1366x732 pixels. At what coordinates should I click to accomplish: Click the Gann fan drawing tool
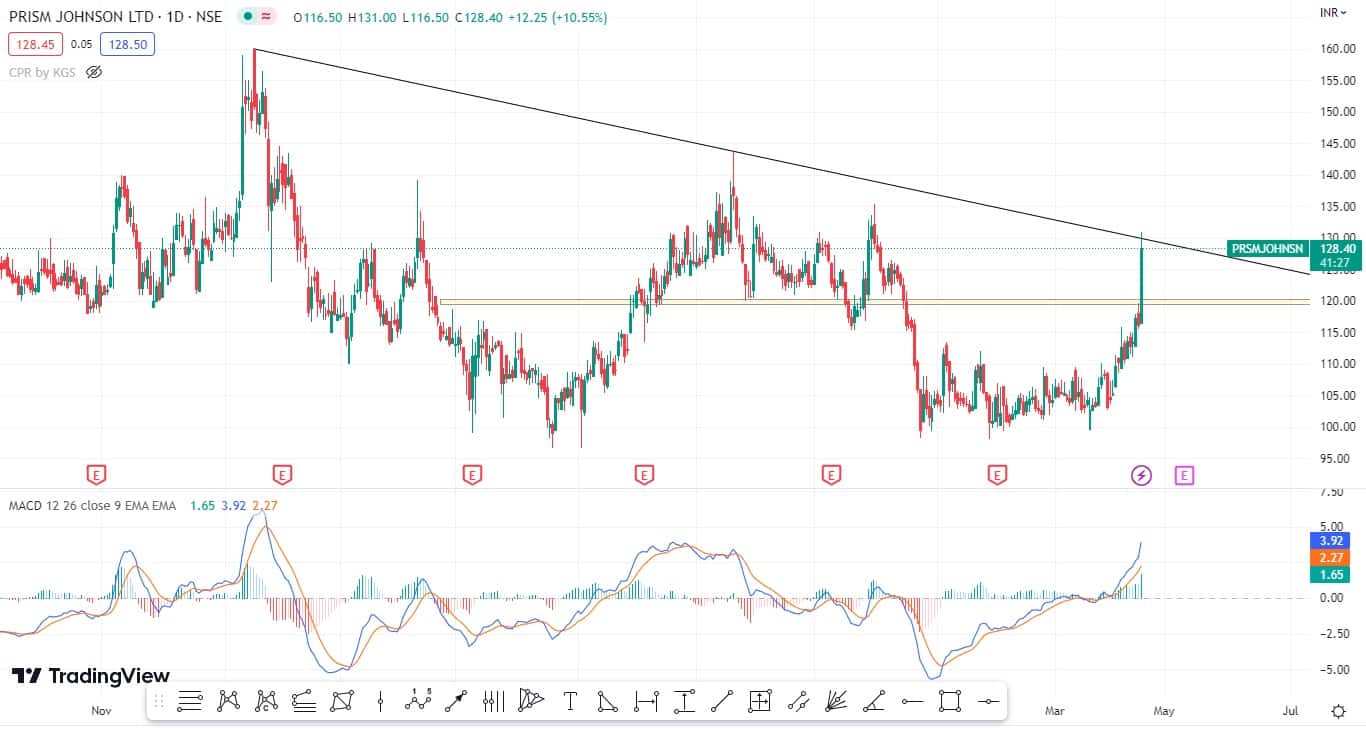point(836,701)
